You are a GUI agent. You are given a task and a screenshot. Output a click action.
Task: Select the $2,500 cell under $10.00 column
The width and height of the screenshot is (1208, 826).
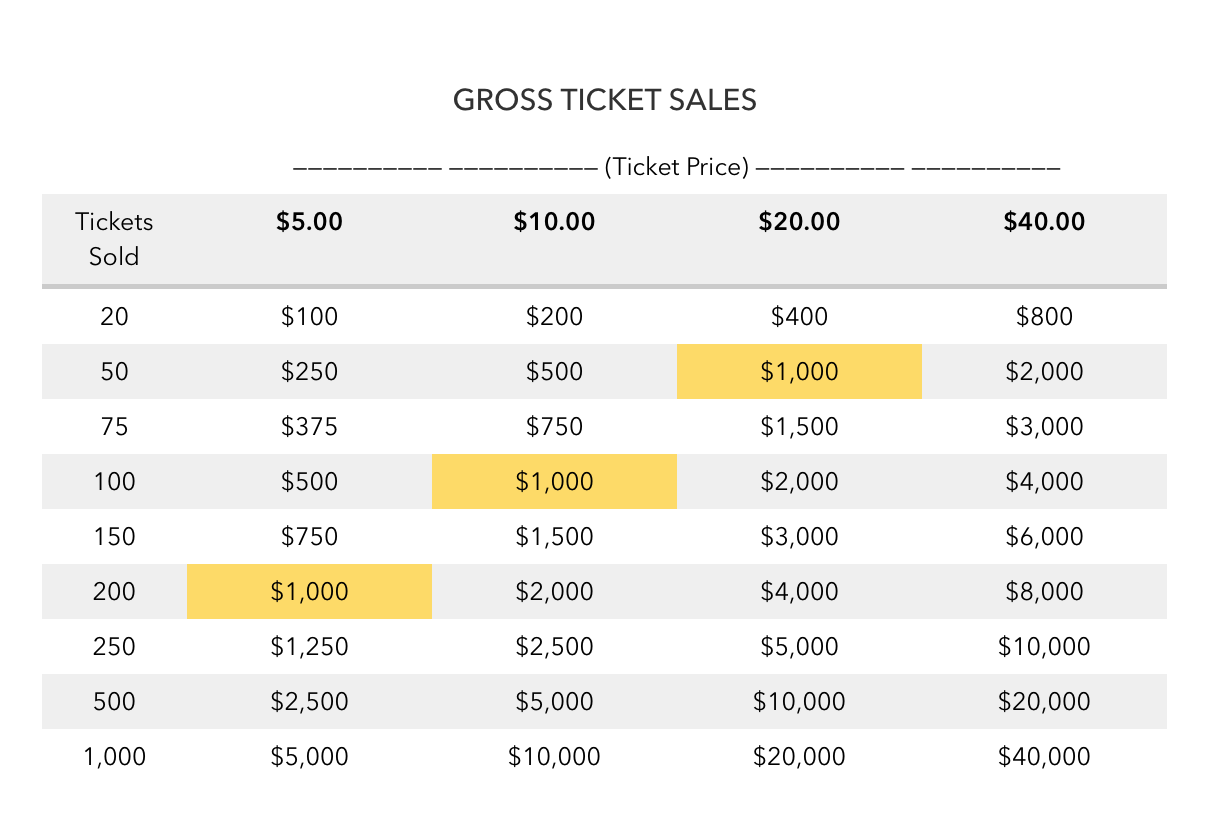554,646
